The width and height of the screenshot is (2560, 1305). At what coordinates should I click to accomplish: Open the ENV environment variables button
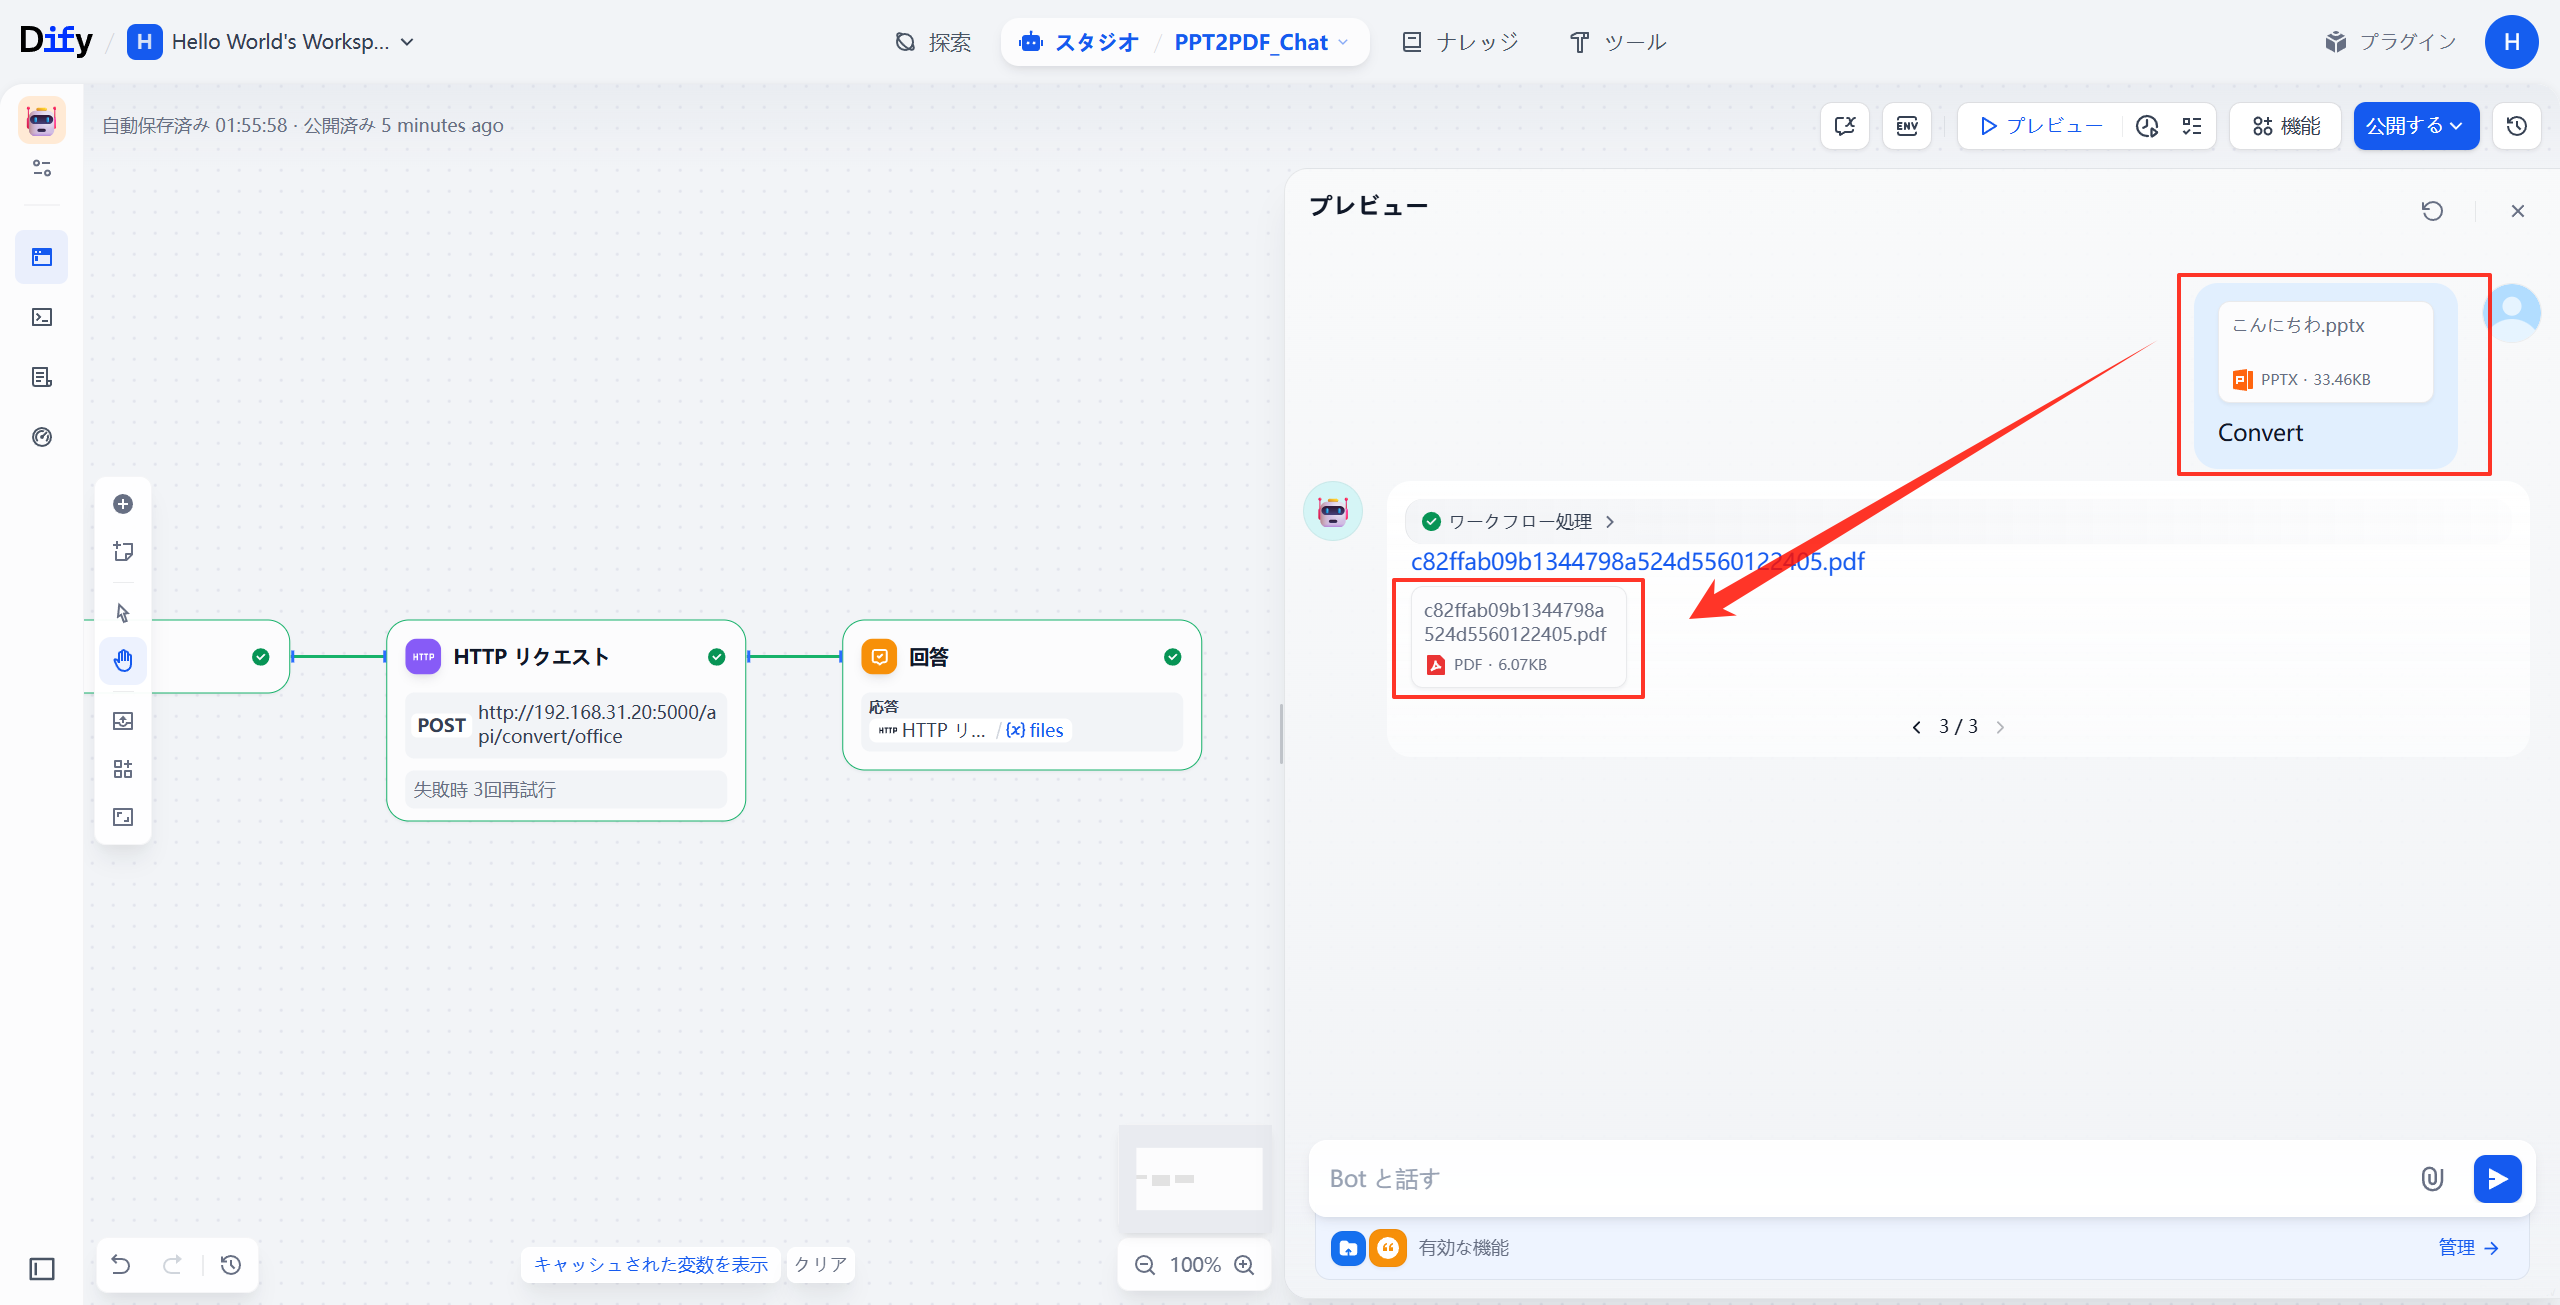click(x=1906, y=126)
